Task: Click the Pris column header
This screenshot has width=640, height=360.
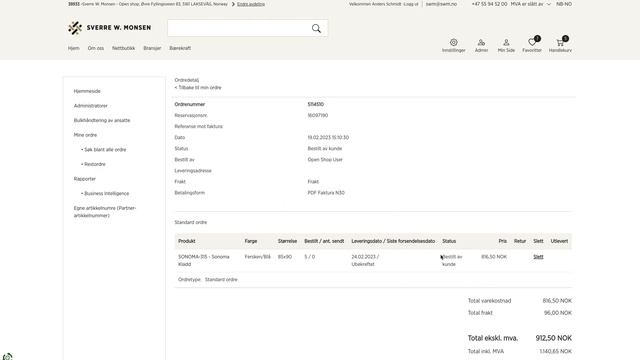Action: (x=502, y=241)
